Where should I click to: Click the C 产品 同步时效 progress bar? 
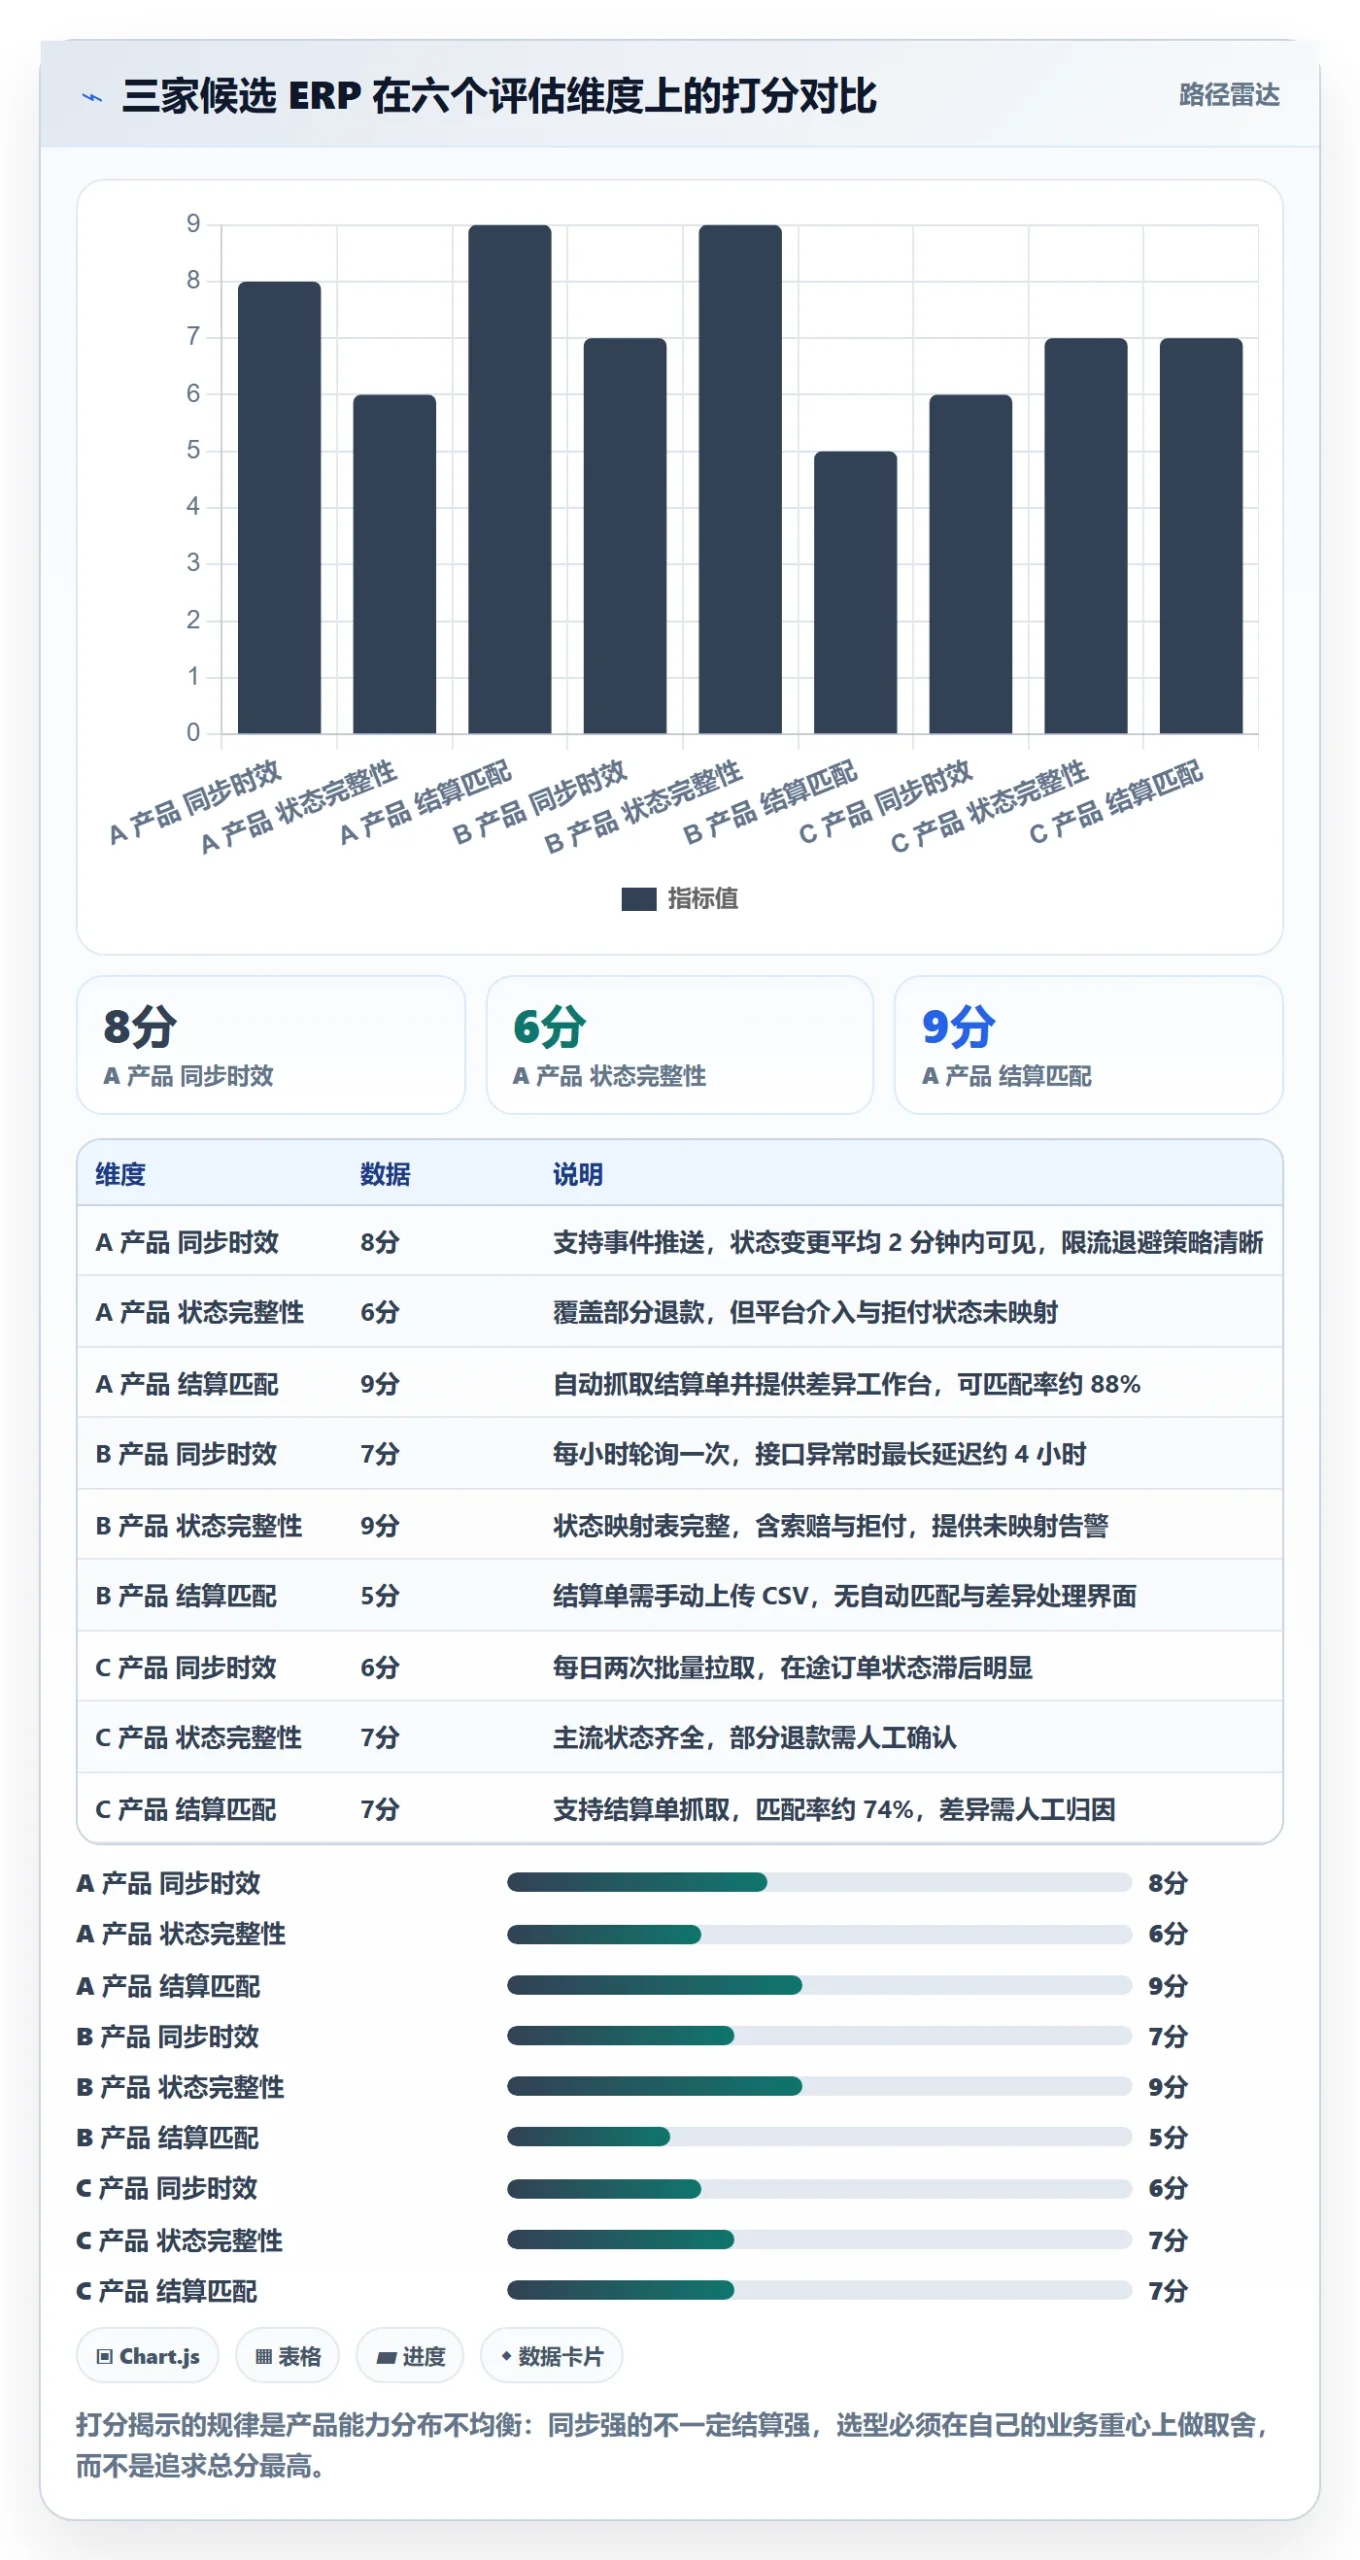click(819, 2188)
